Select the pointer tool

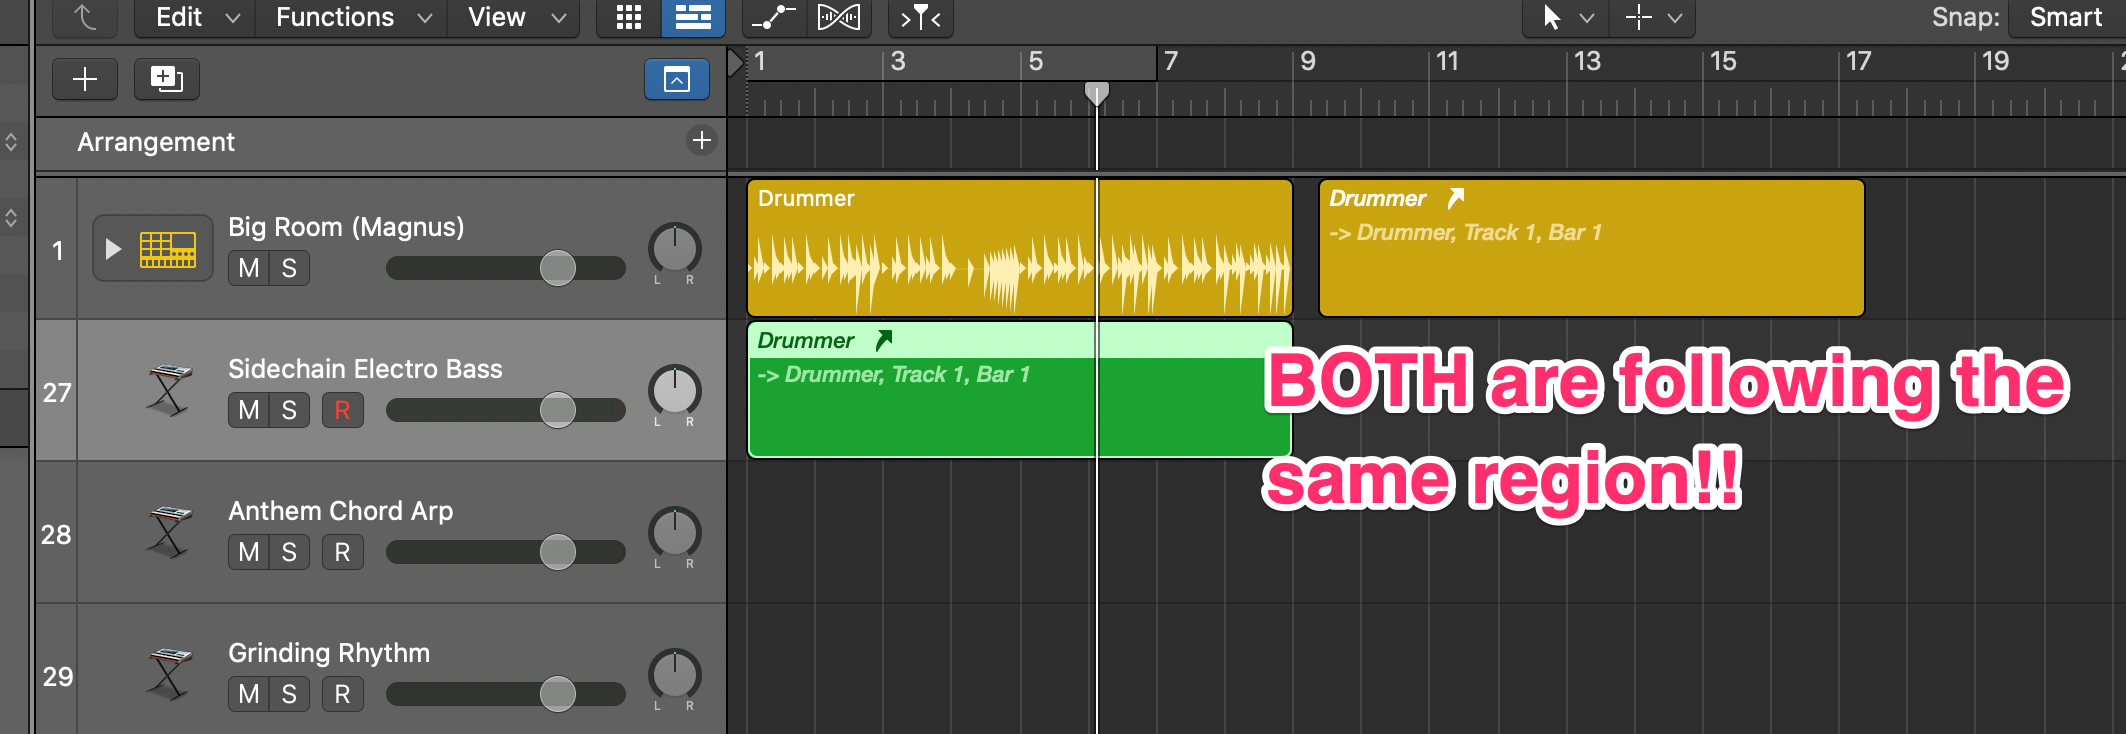click(1551, 17)
